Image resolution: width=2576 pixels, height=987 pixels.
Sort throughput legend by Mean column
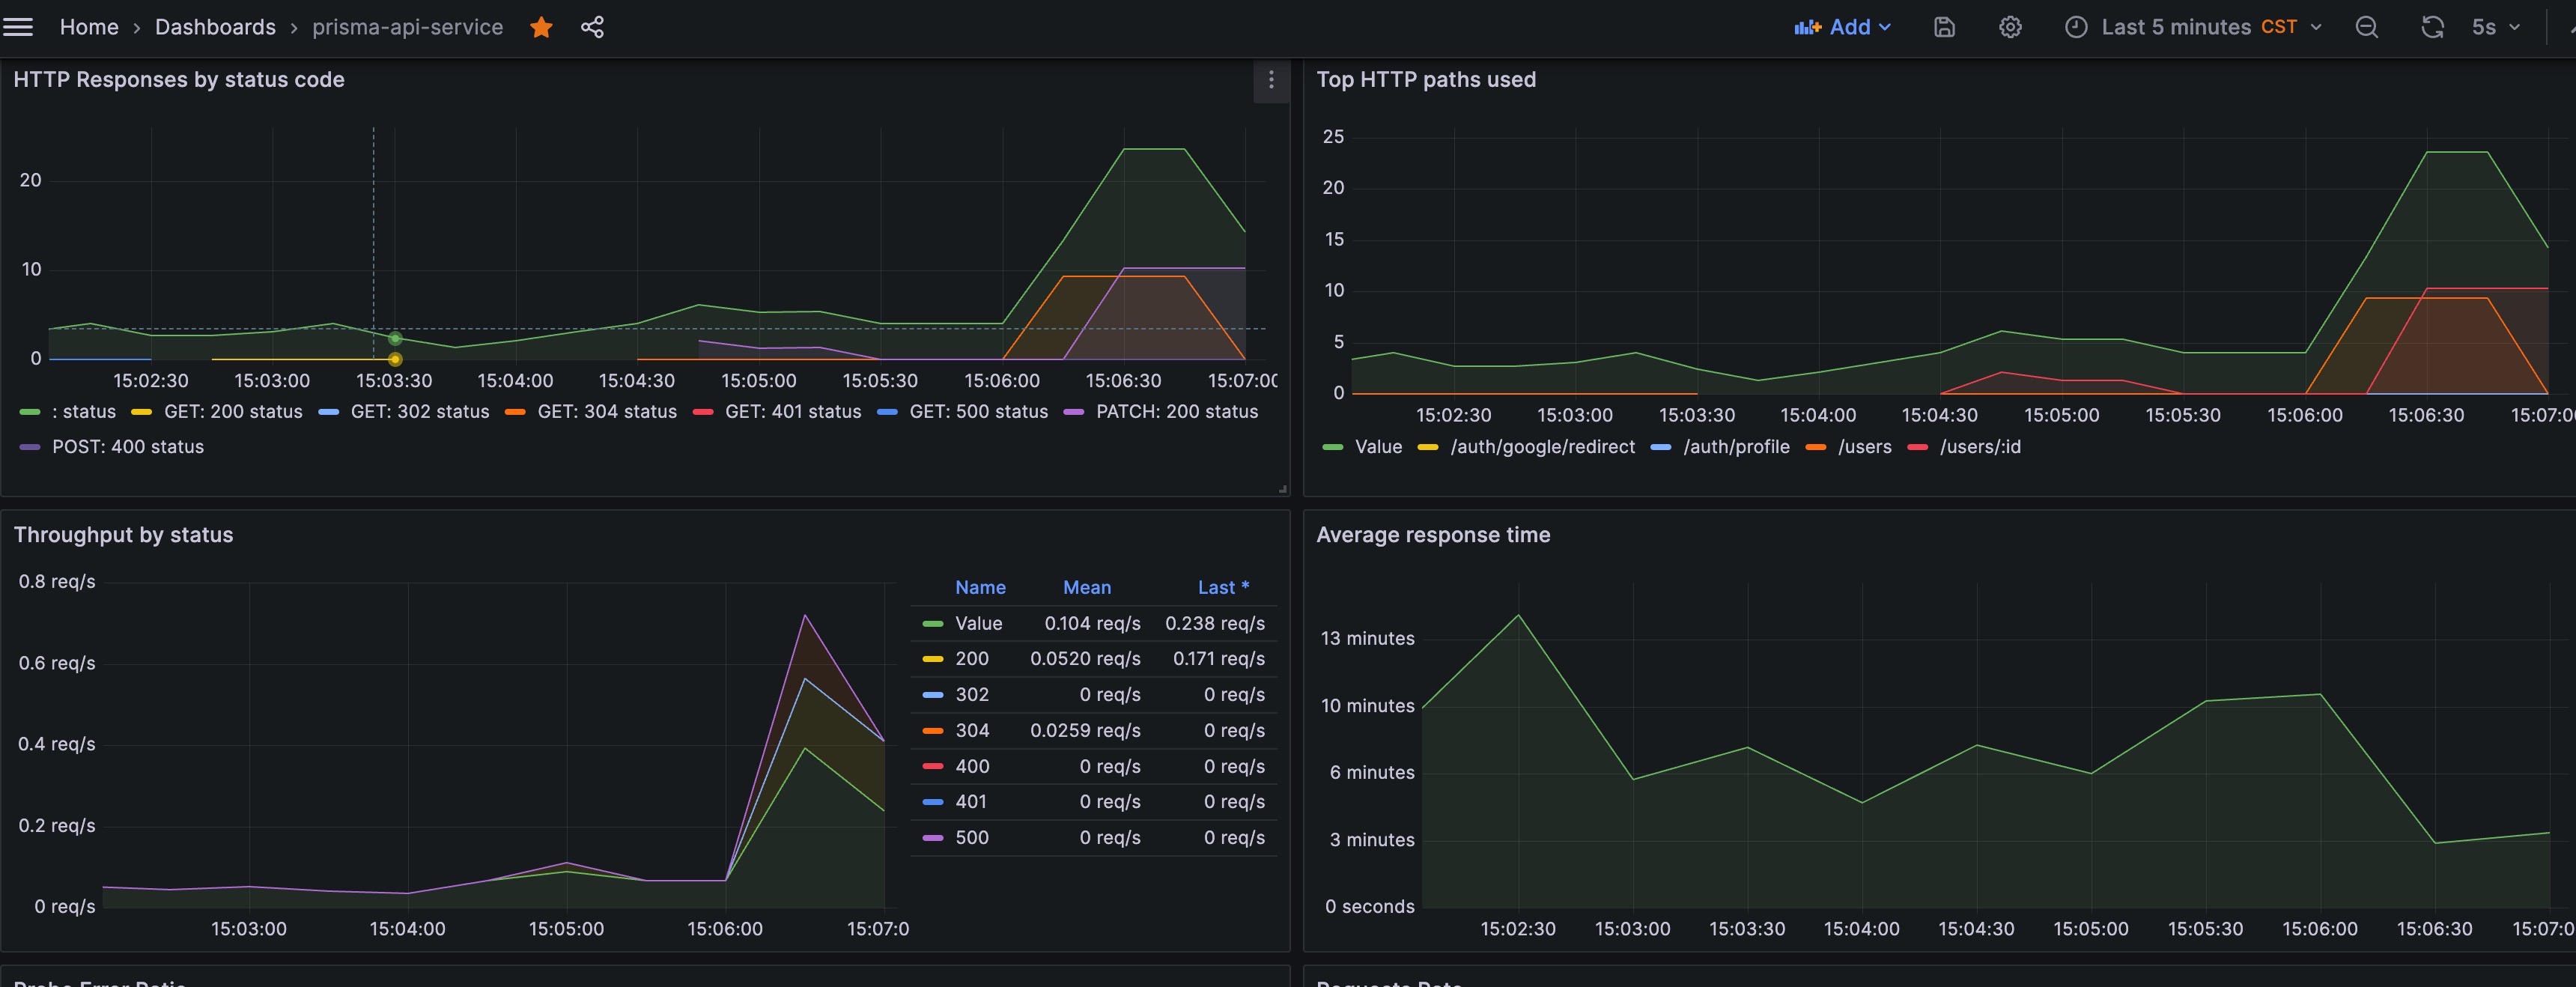pos(1087,588)
